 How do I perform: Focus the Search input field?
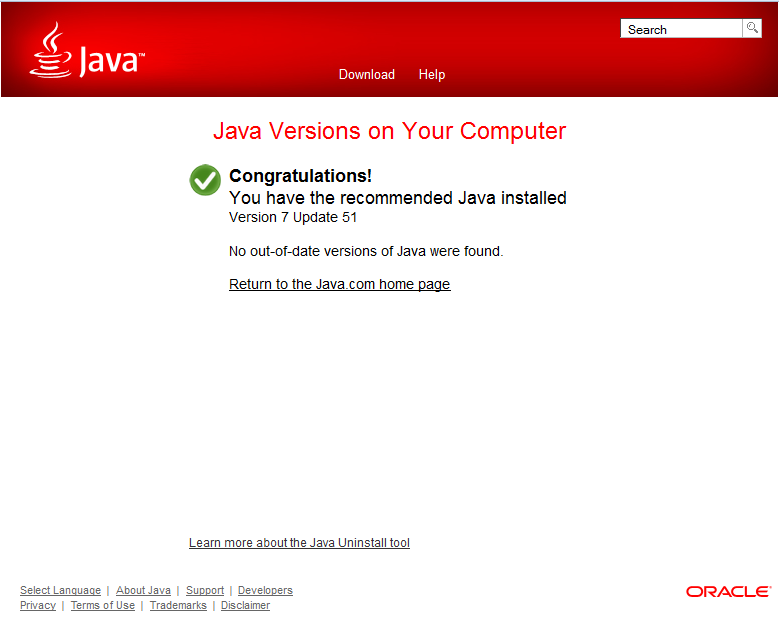(x=681, y=29)
